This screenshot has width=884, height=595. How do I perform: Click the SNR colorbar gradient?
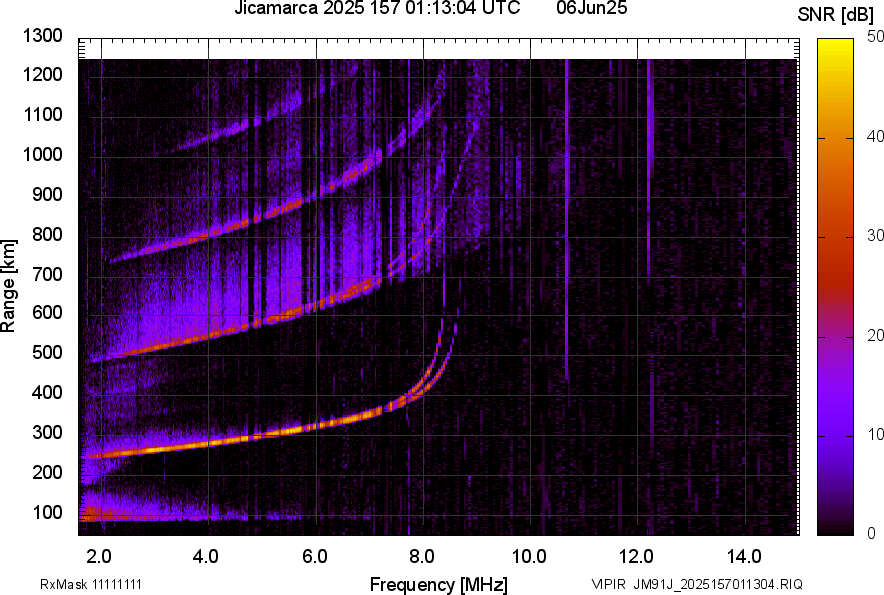point(835,287)
